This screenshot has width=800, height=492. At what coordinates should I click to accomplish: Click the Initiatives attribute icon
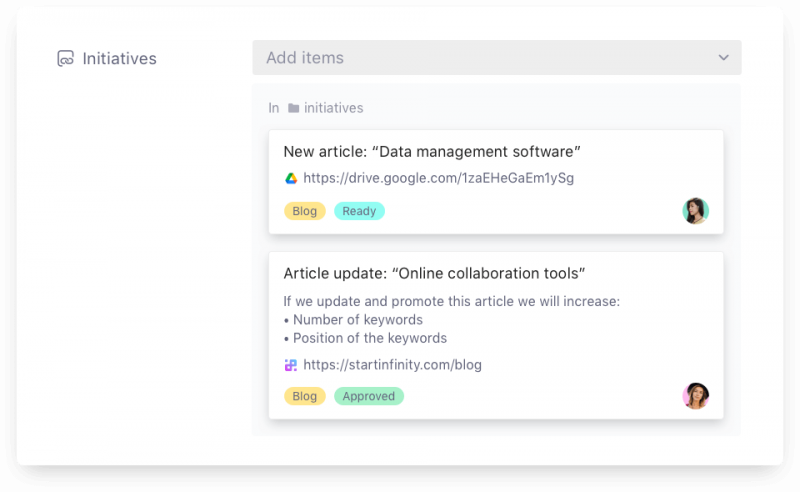pos(66,59)
